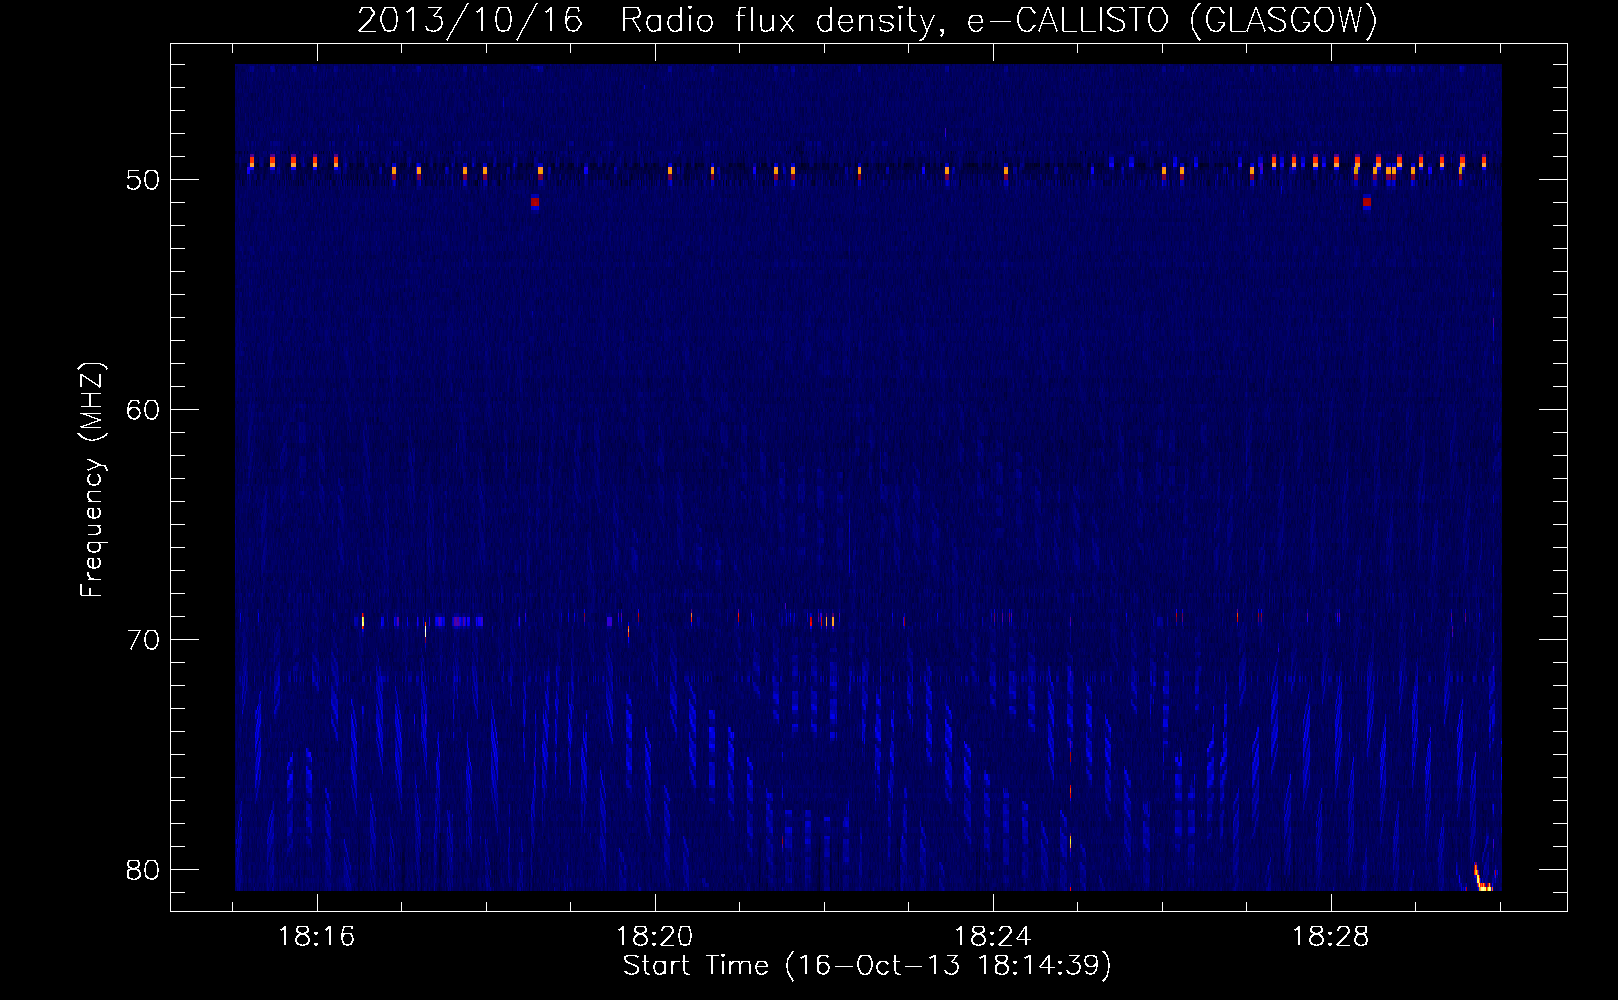The width and height of the screenshot is (1618, 1000).
Task: Click the 18:16 time tick label
Action: tap(317, 937)
